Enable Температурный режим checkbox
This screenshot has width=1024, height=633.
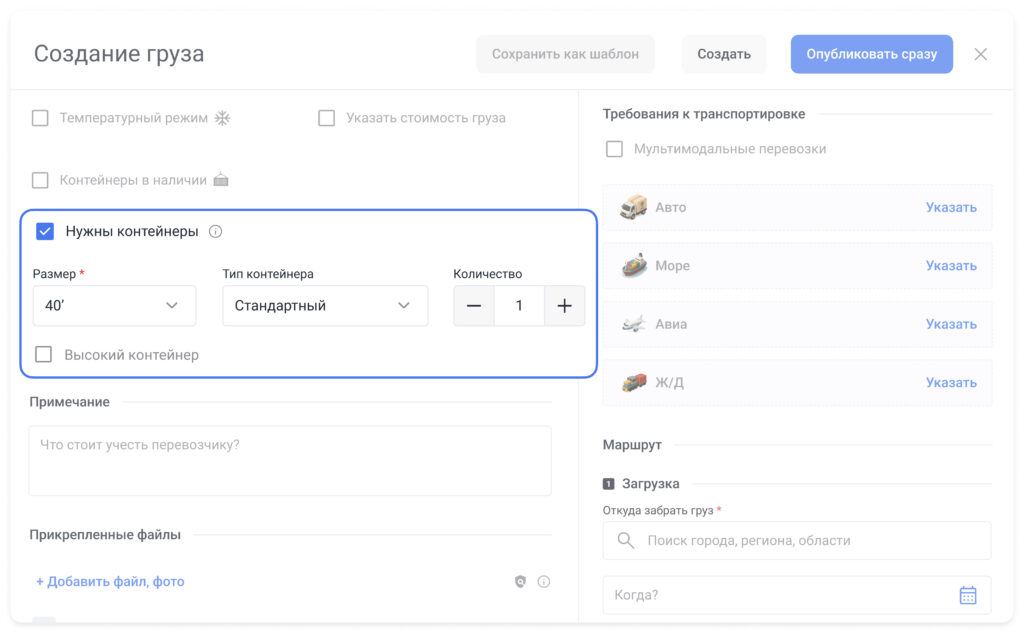40,118
